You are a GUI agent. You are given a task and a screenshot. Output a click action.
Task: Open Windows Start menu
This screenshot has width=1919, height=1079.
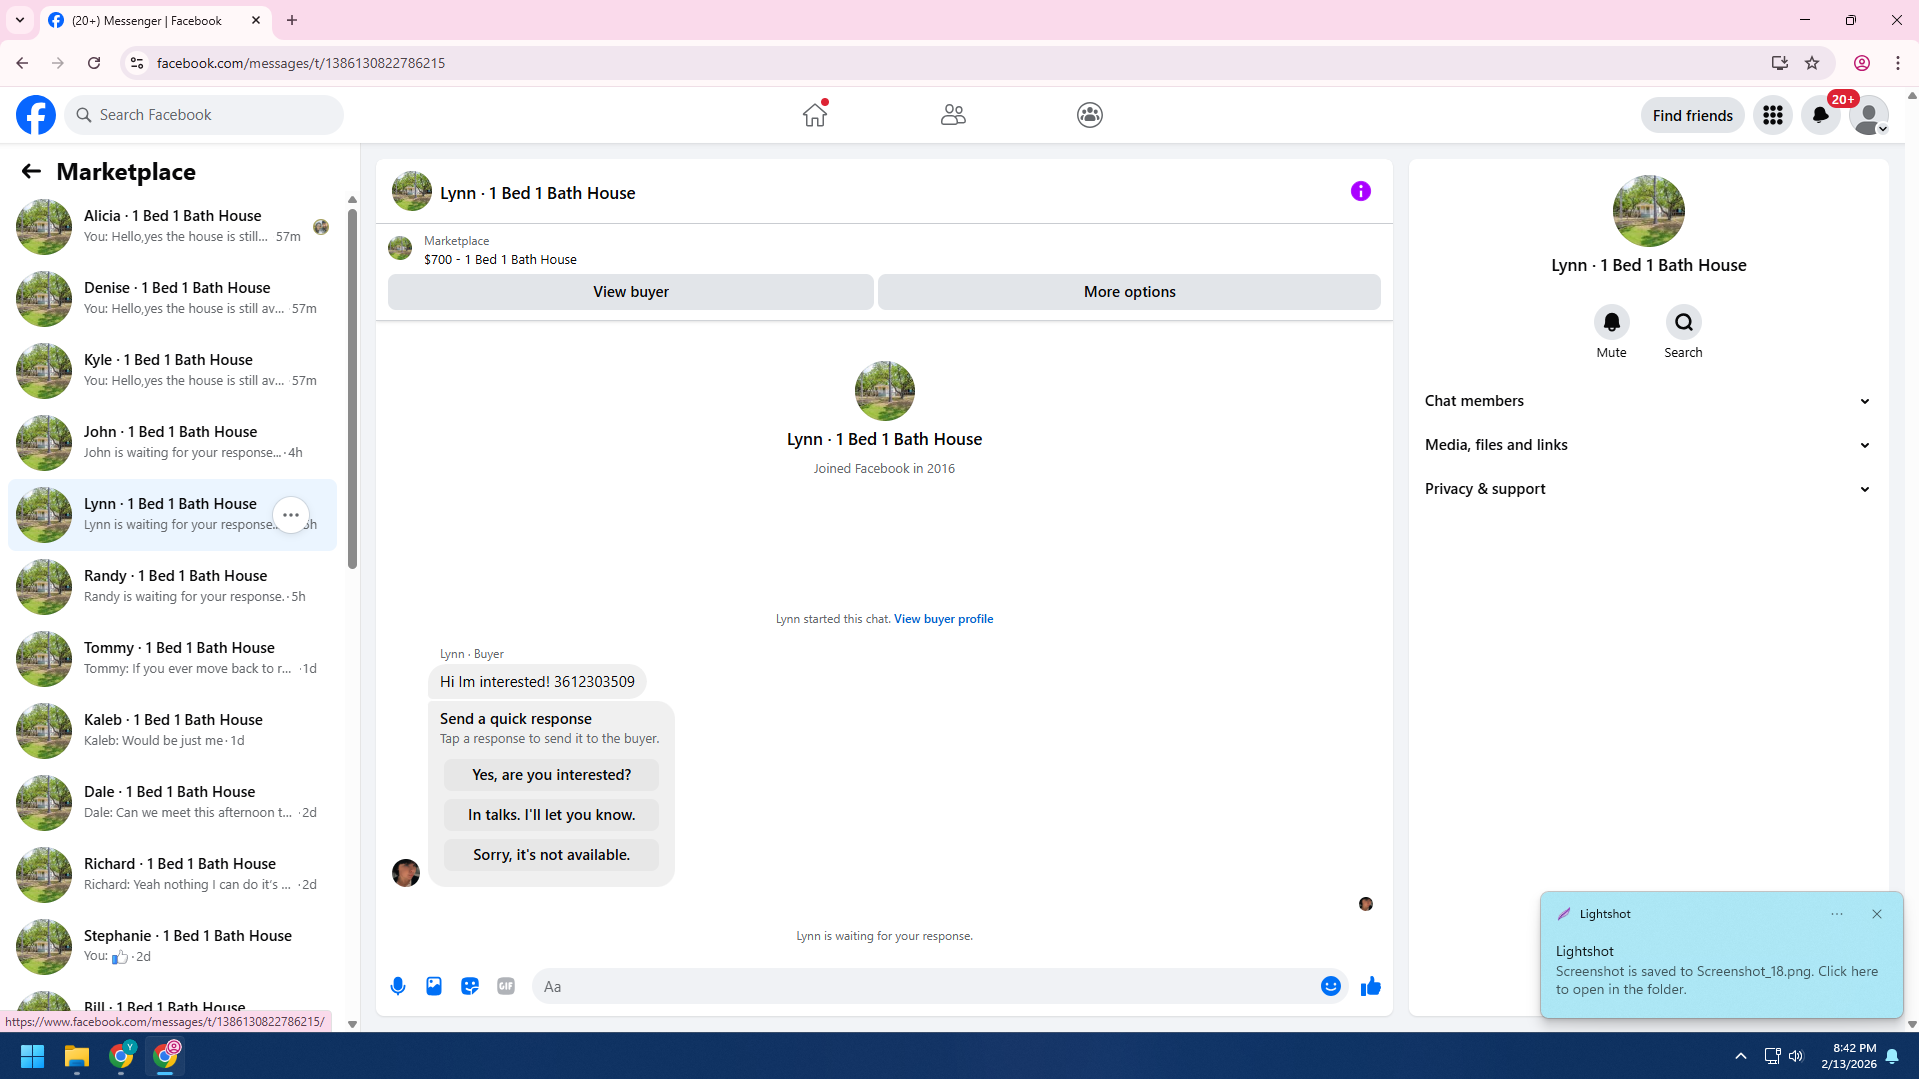point(32,1056)
